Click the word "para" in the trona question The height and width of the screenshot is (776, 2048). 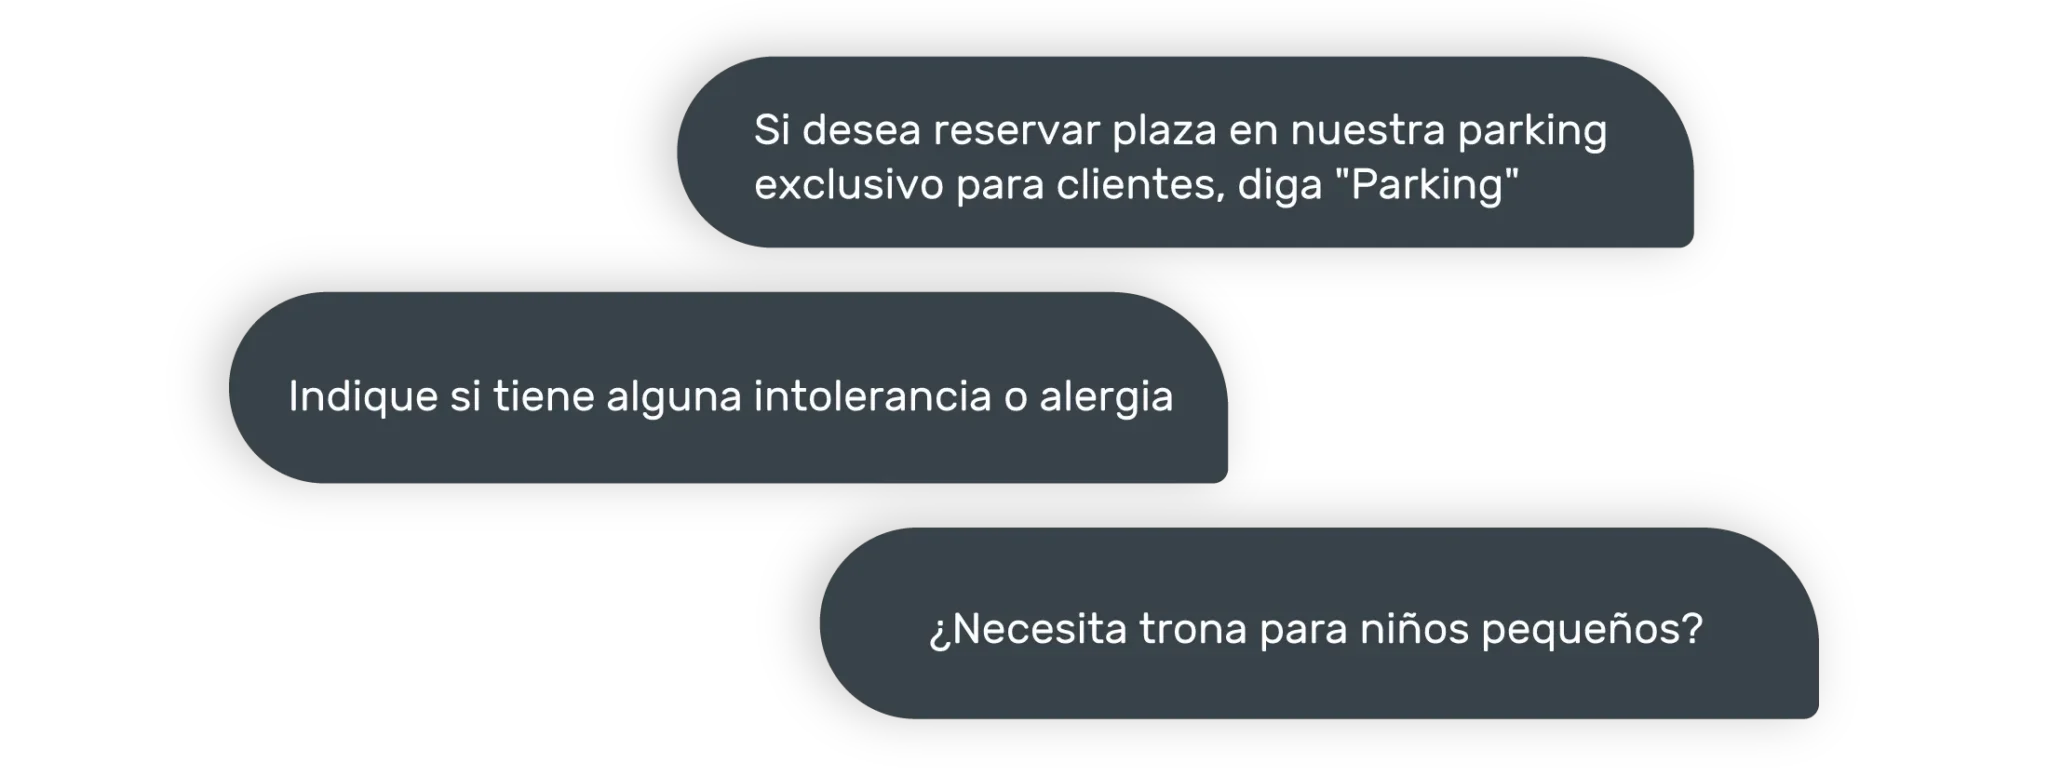tap(1304, 631)
